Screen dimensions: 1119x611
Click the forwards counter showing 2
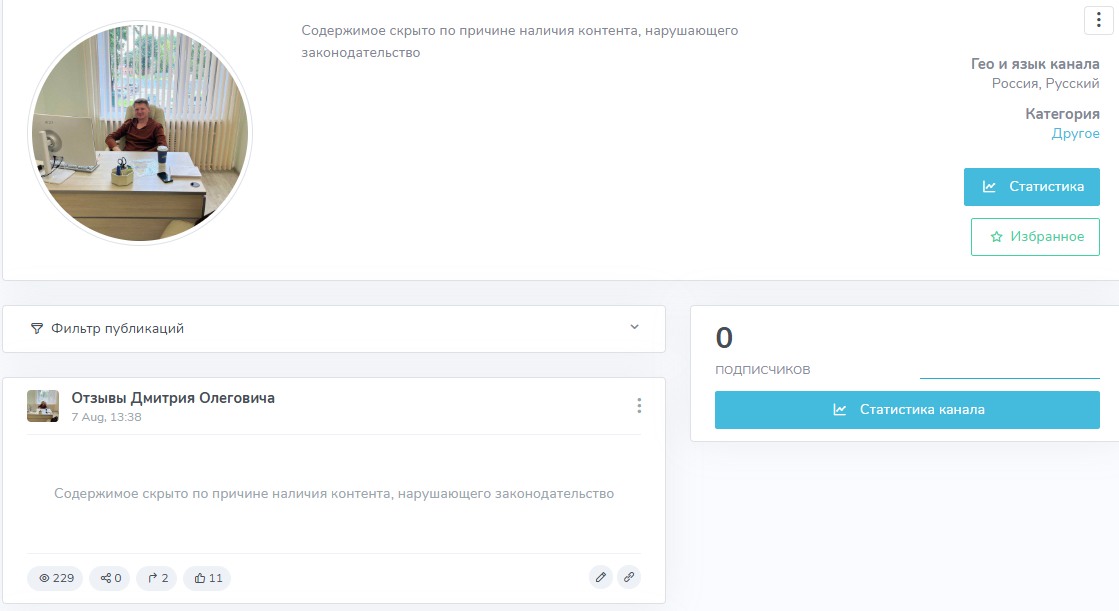coord(157,578)
